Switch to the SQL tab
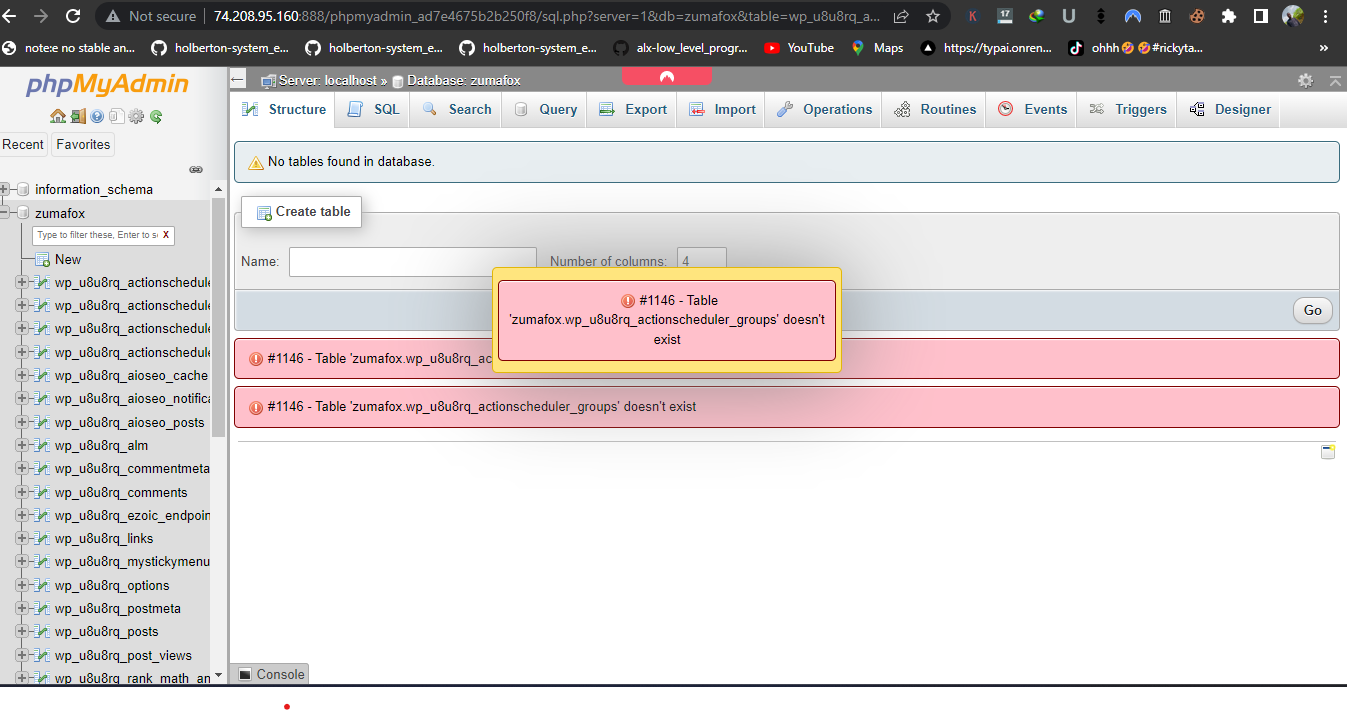The width and height of the screenshot is (1347, 711). (373, 109)
